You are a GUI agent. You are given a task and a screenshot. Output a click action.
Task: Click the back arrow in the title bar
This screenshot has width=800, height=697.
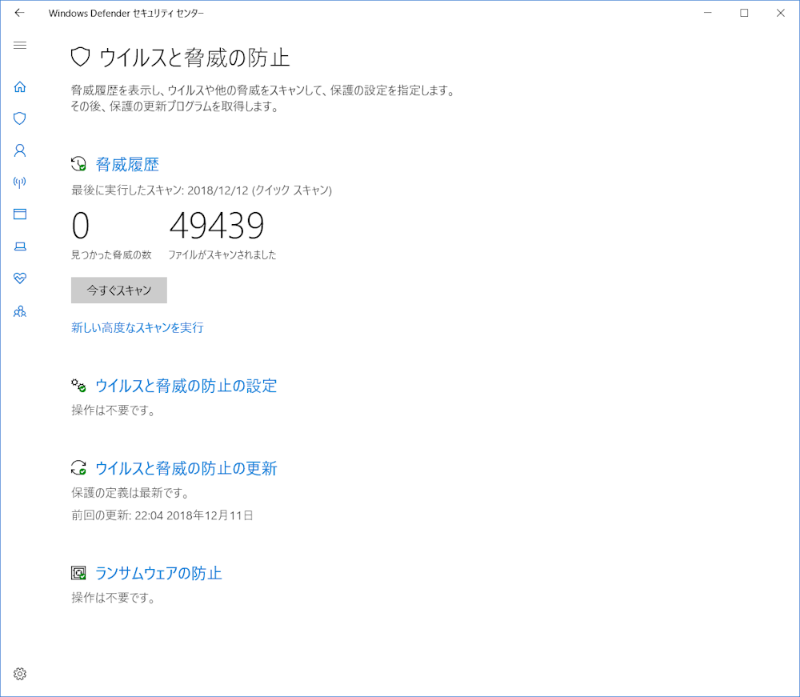(19, 13)
